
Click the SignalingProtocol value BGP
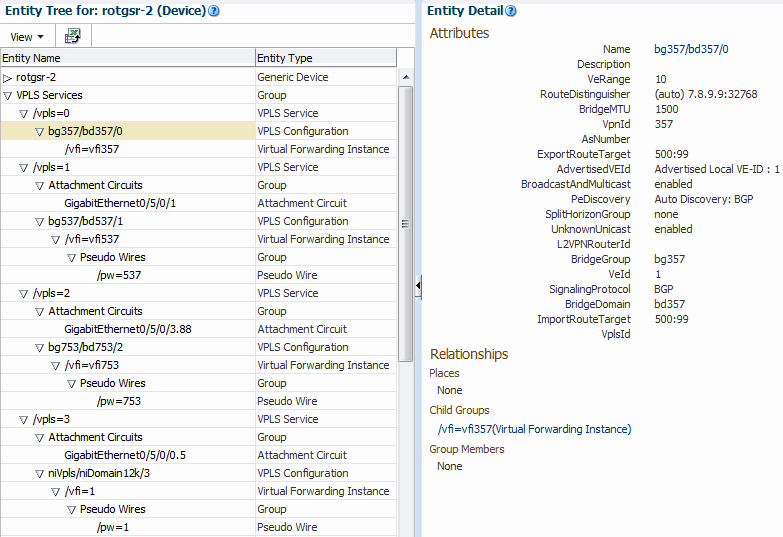664,289
